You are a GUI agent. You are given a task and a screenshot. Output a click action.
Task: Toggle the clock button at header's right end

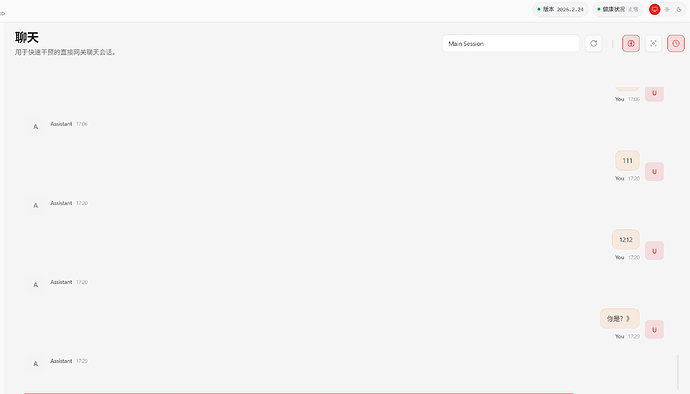pyautogui.click(x=676, y=44)
